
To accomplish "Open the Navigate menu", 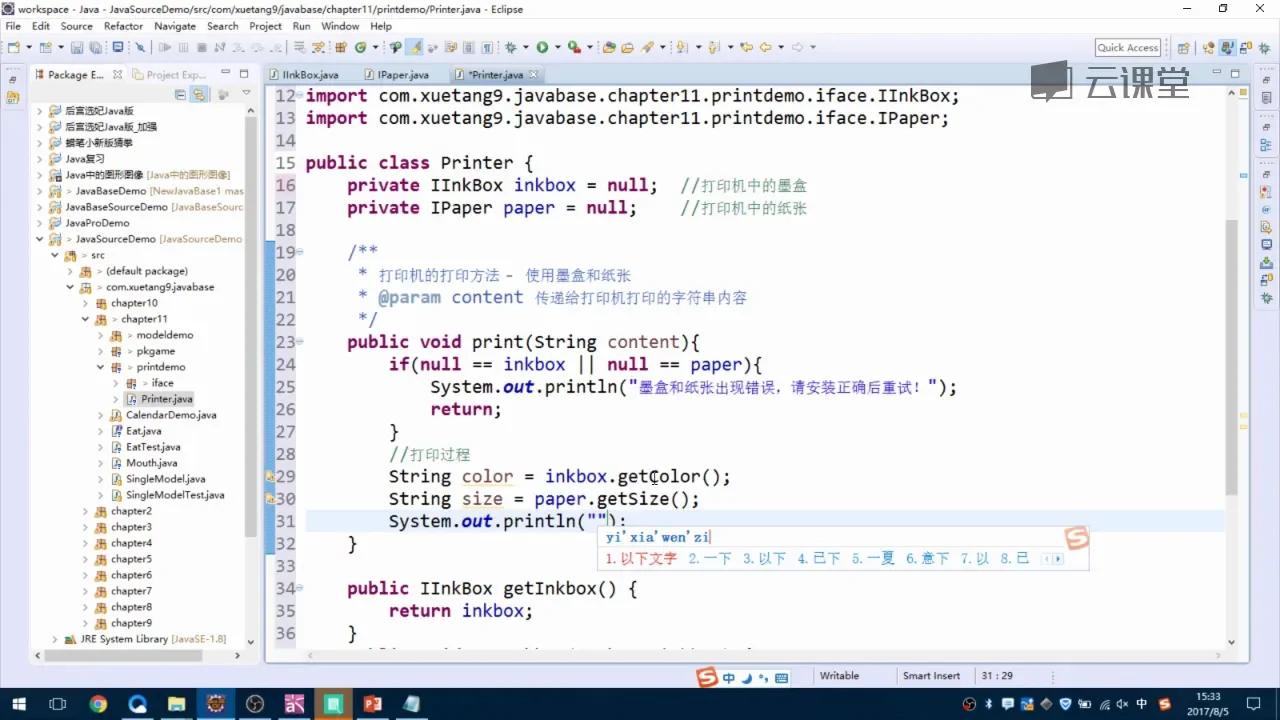I will click(x=175, y=26).
